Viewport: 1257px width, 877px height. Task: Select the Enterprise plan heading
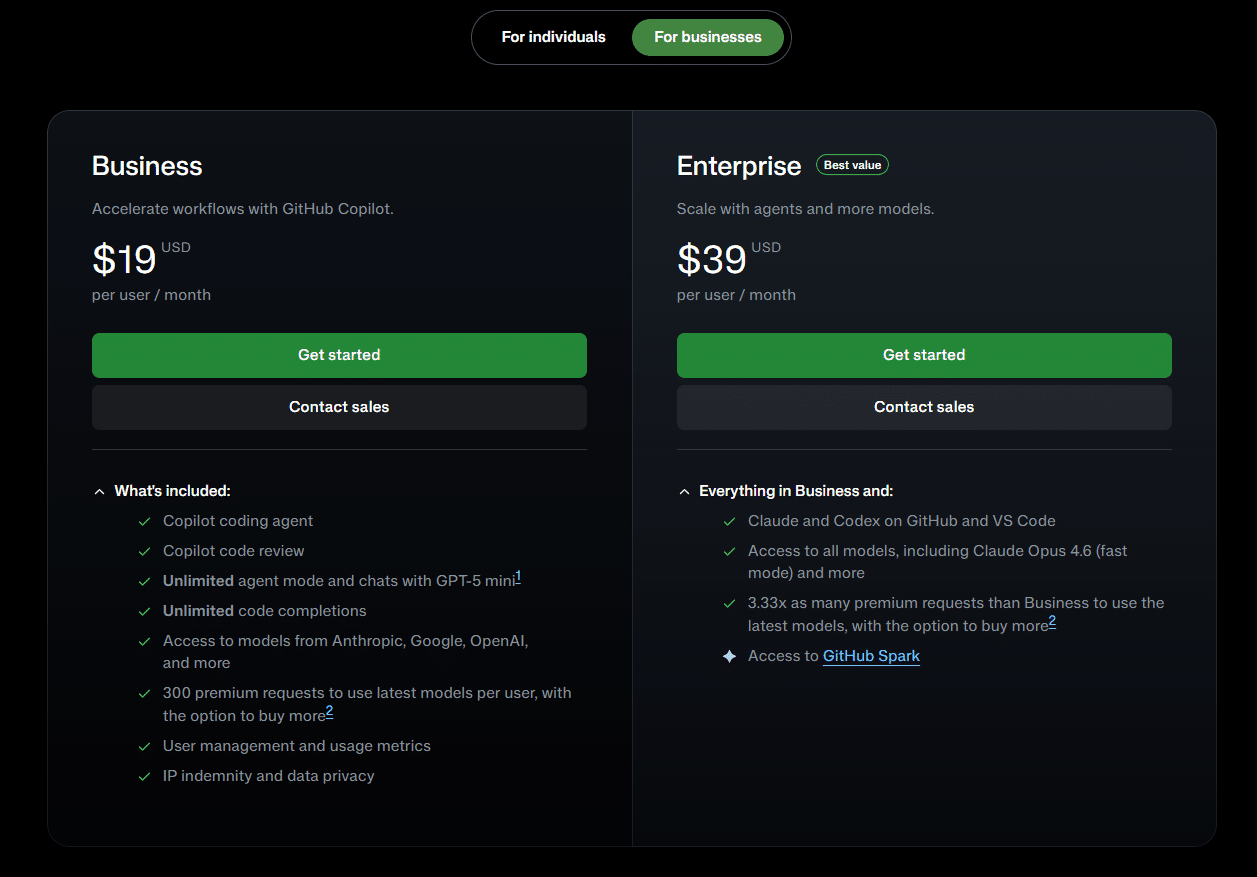(739, 165)
